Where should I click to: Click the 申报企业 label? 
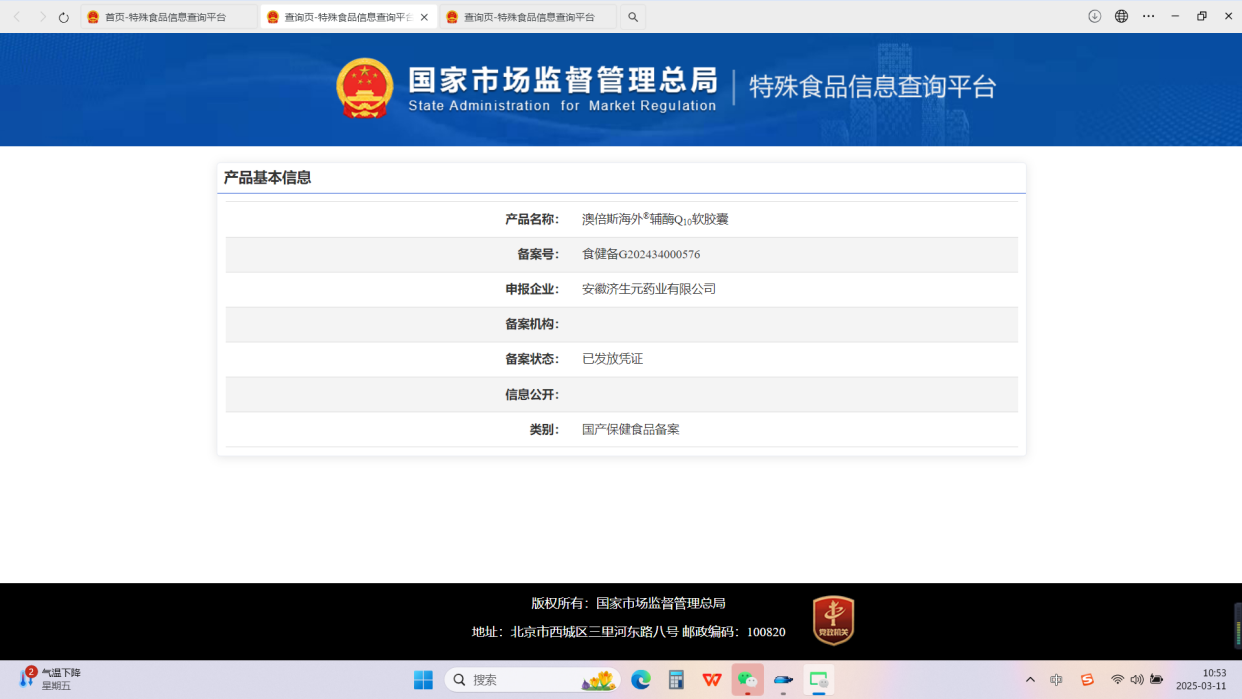tap(531, 289)
